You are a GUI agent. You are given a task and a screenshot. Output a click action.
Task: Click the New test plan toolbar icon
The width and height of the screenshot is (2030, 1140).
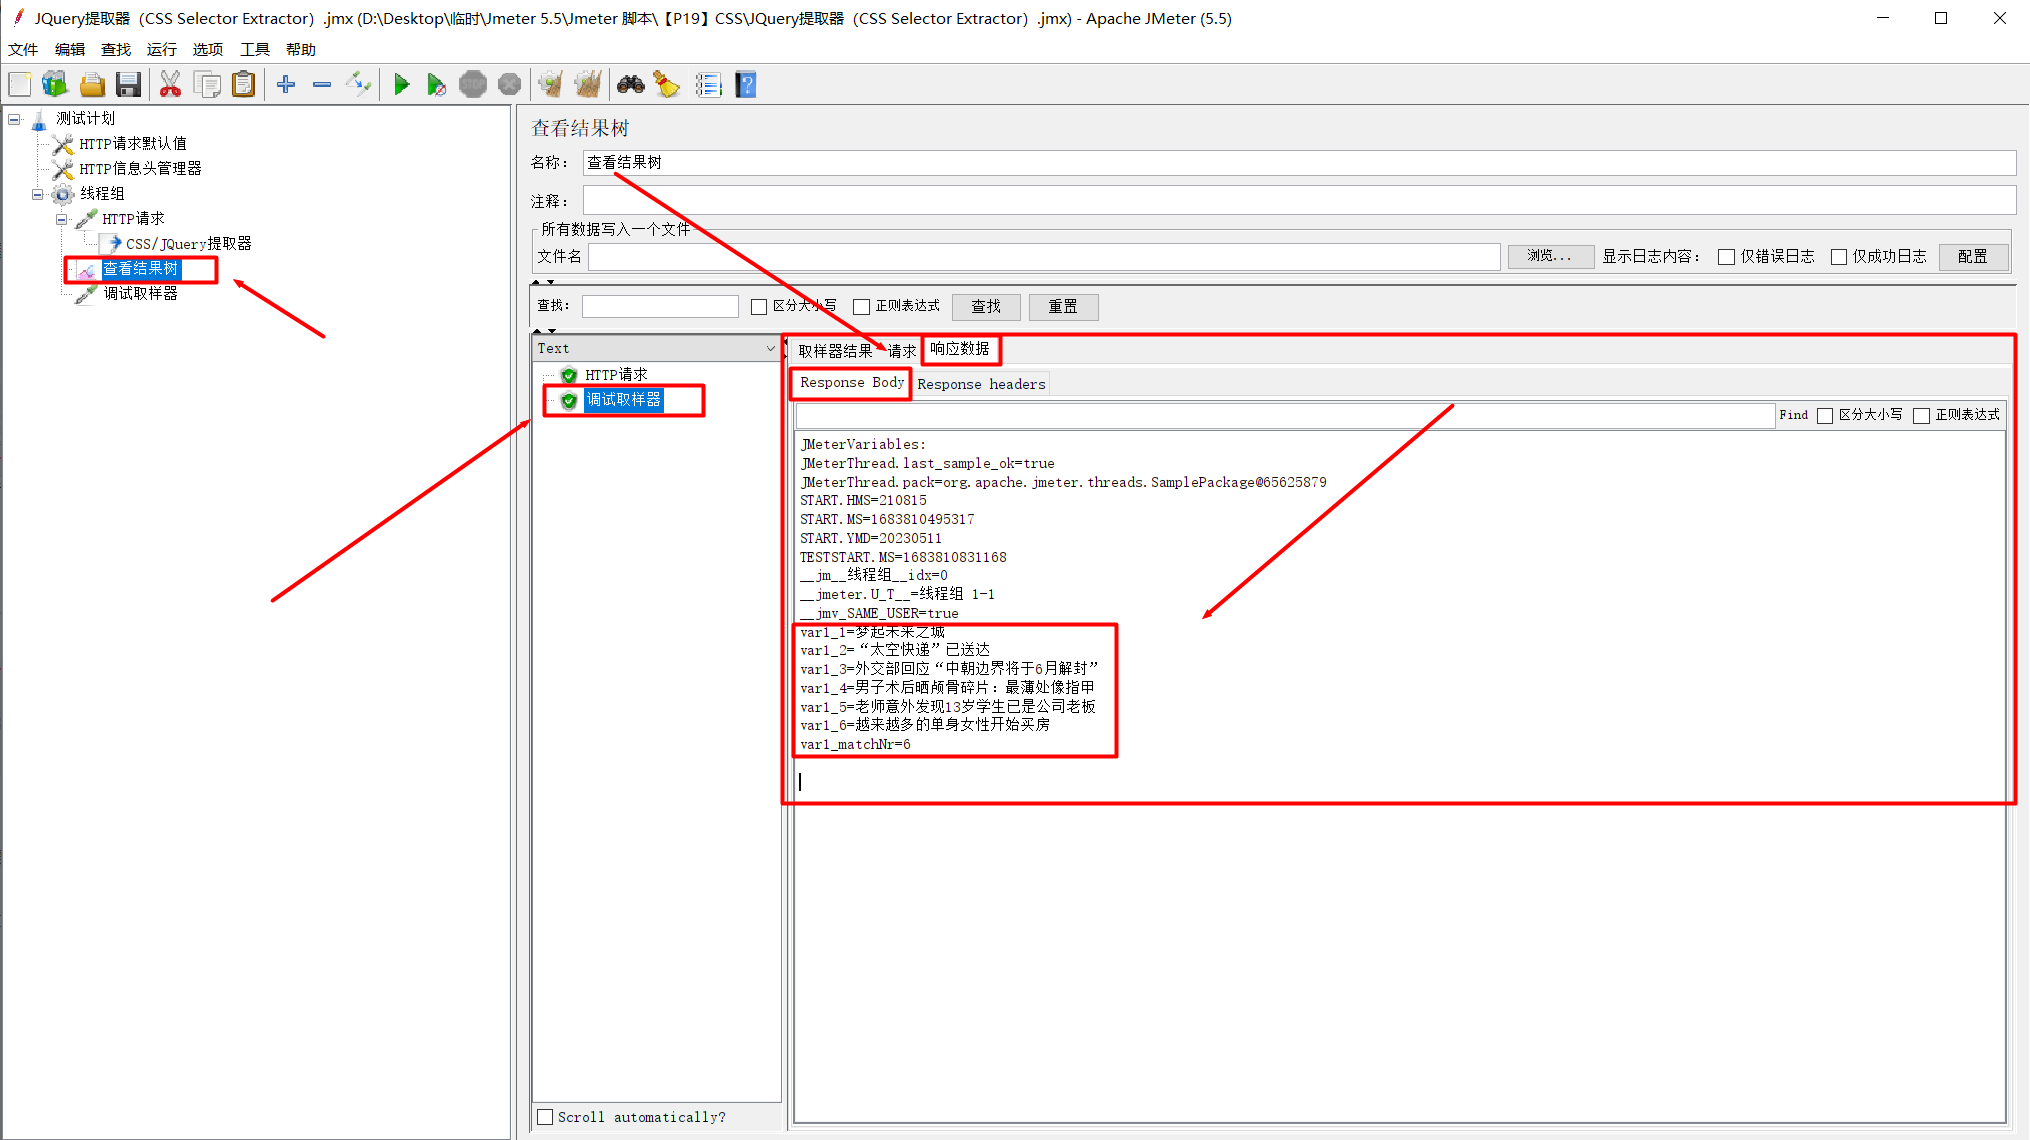tap(20, 85)
